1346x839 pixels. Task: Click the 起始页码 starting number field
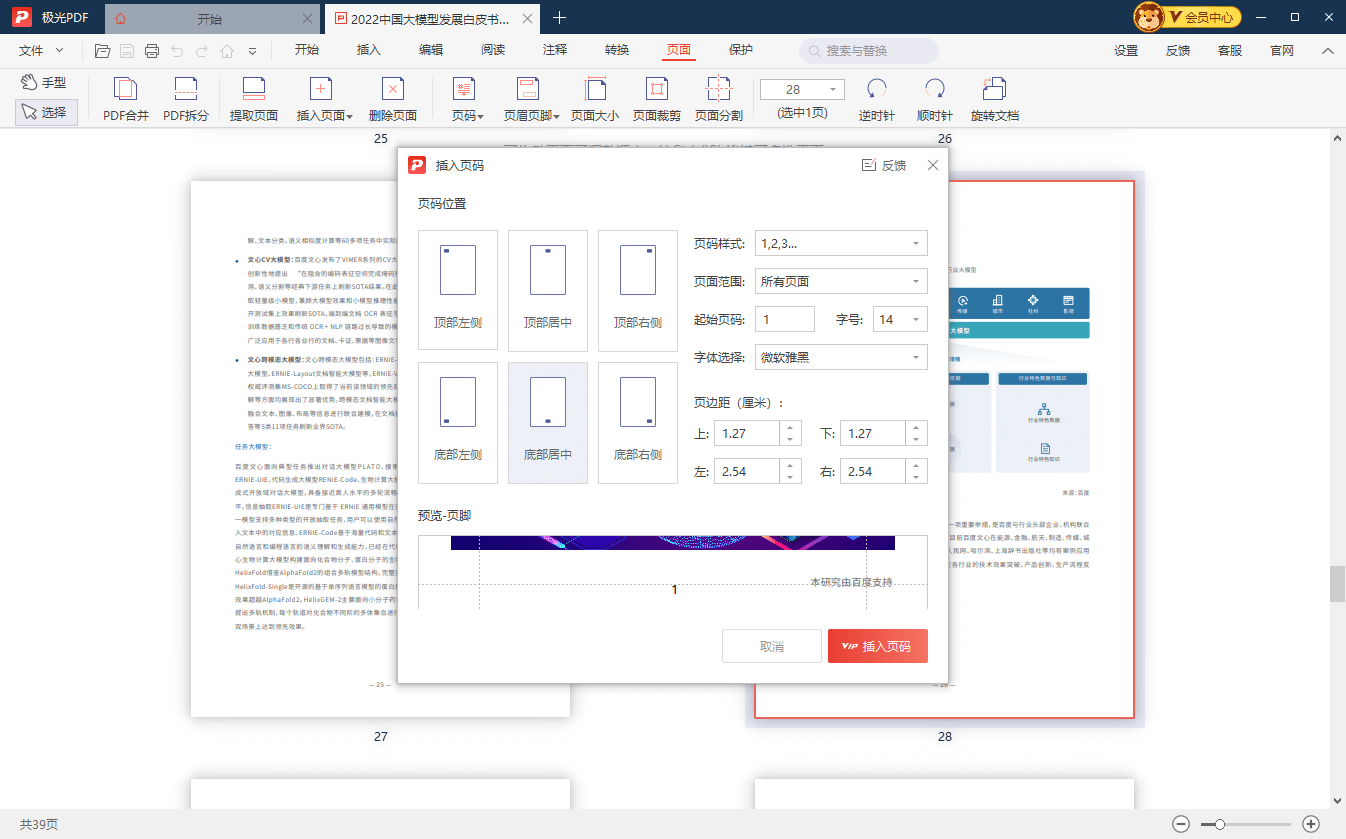(x=785, y=319)
